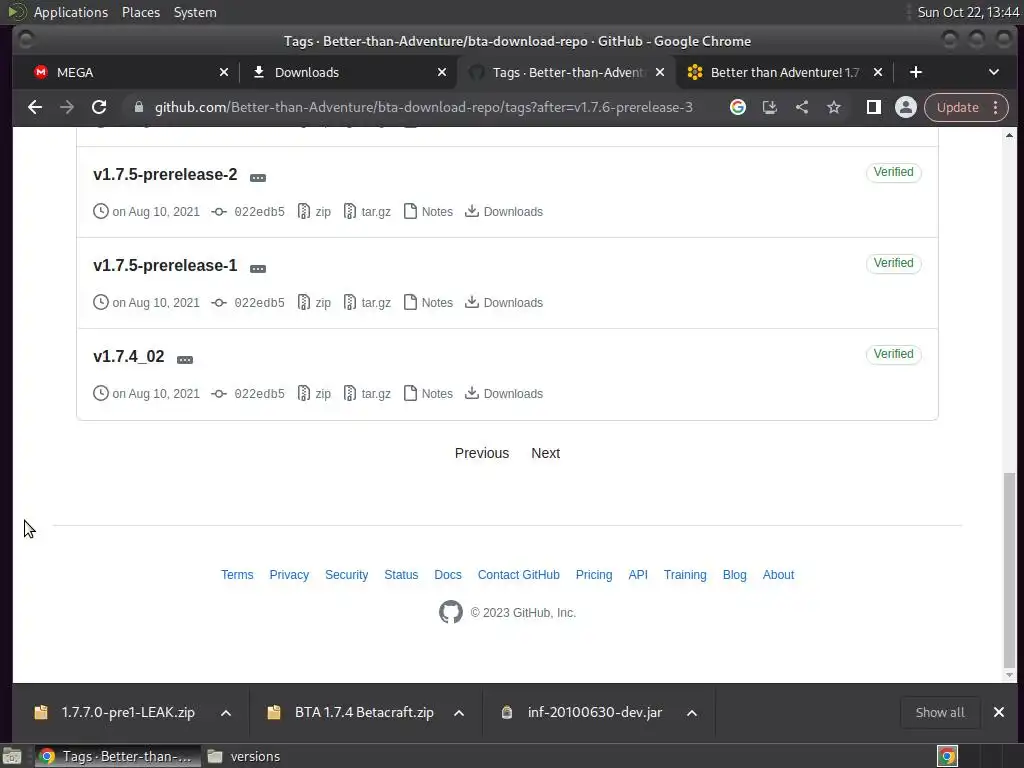This screenshot has width=1024, height=768.
Task: Expand the ellipsis next to v1.7.5-prerelease-2
Action: (x=258, y=178)
